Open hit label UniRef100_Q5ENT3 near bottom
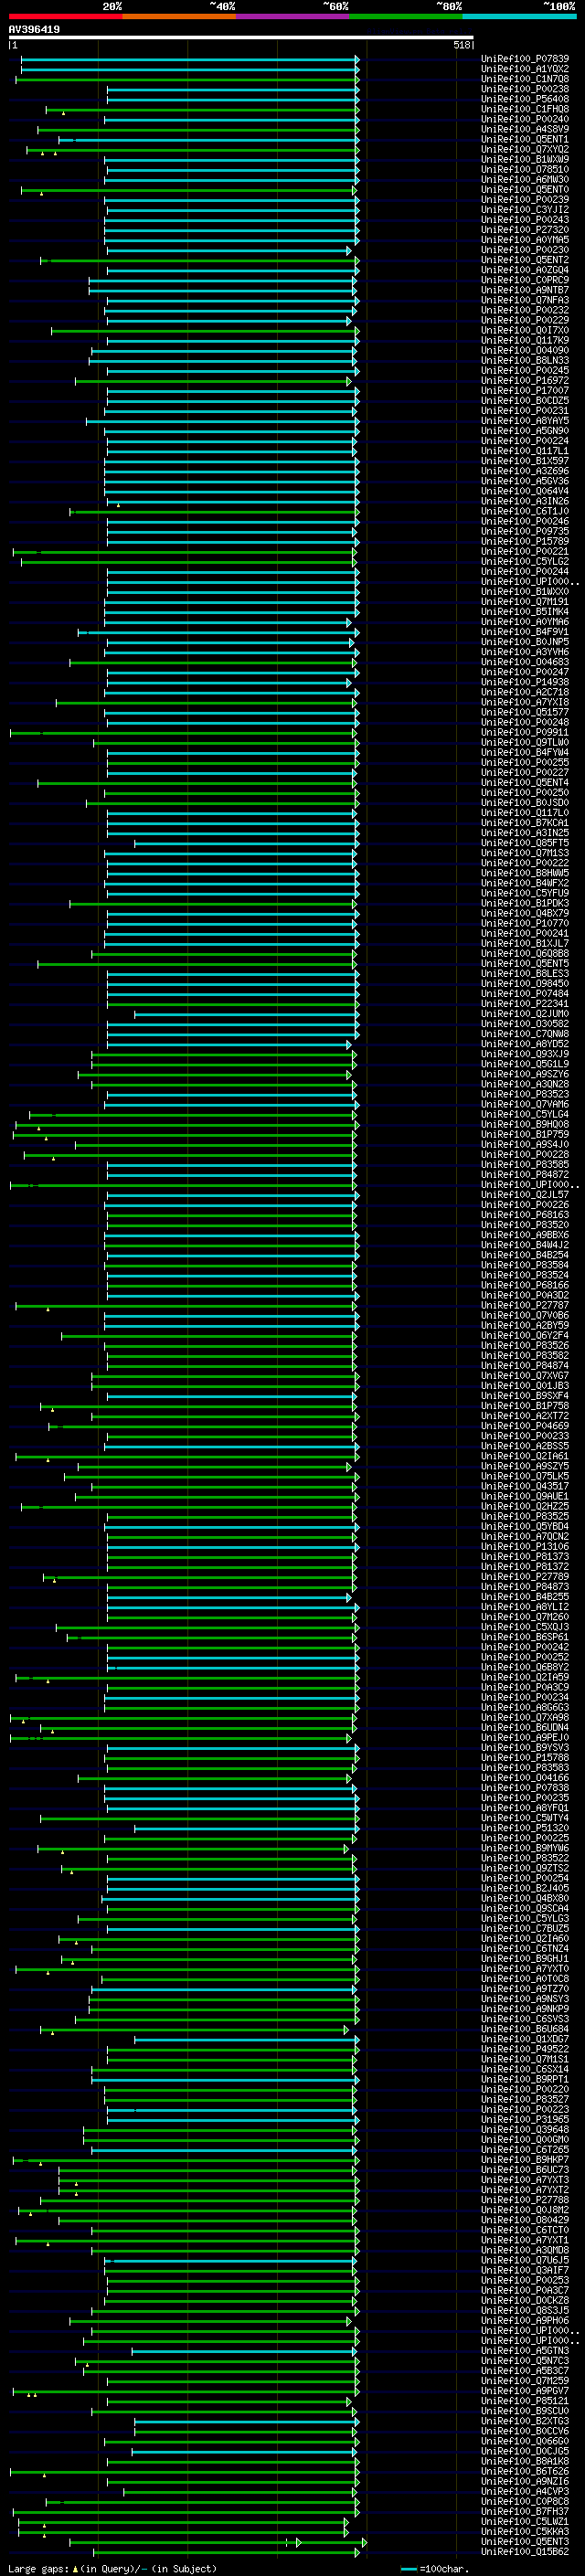 [x=525, y=2541]
